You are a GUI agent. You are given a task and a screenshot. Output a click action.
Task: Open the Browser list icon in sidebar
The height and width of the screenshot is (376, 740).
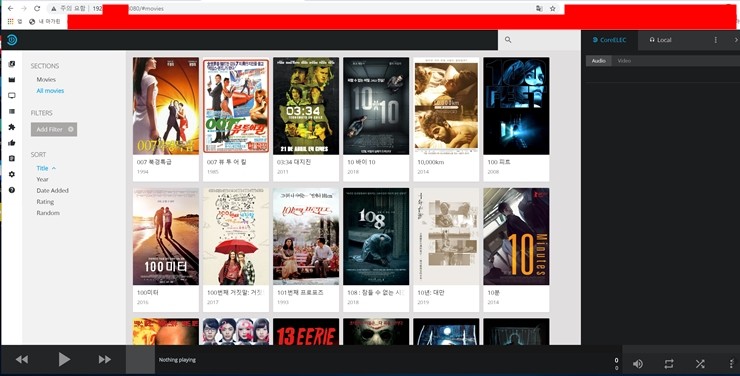tap(12, 111)
